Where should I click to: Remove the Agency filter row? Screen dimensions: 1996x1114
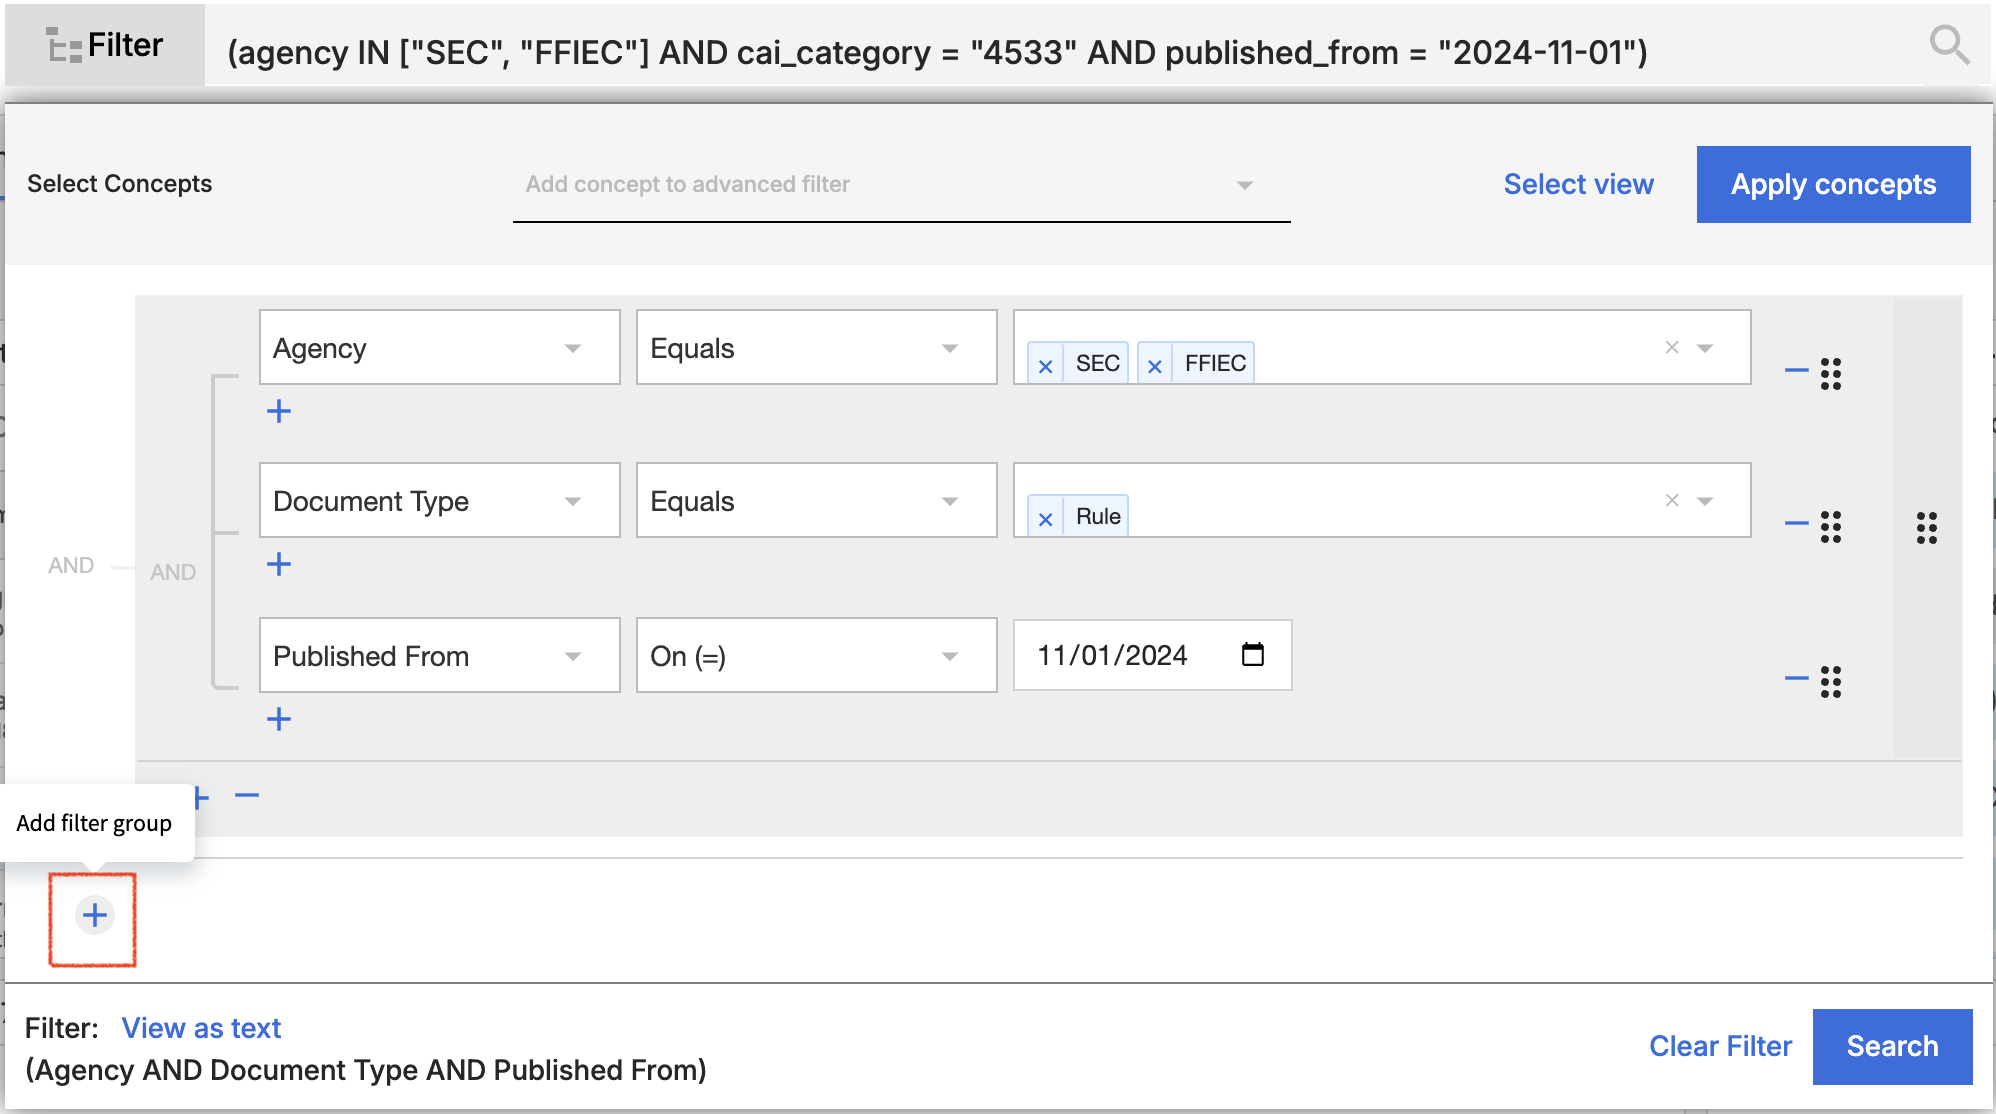tap(1796, 370)
